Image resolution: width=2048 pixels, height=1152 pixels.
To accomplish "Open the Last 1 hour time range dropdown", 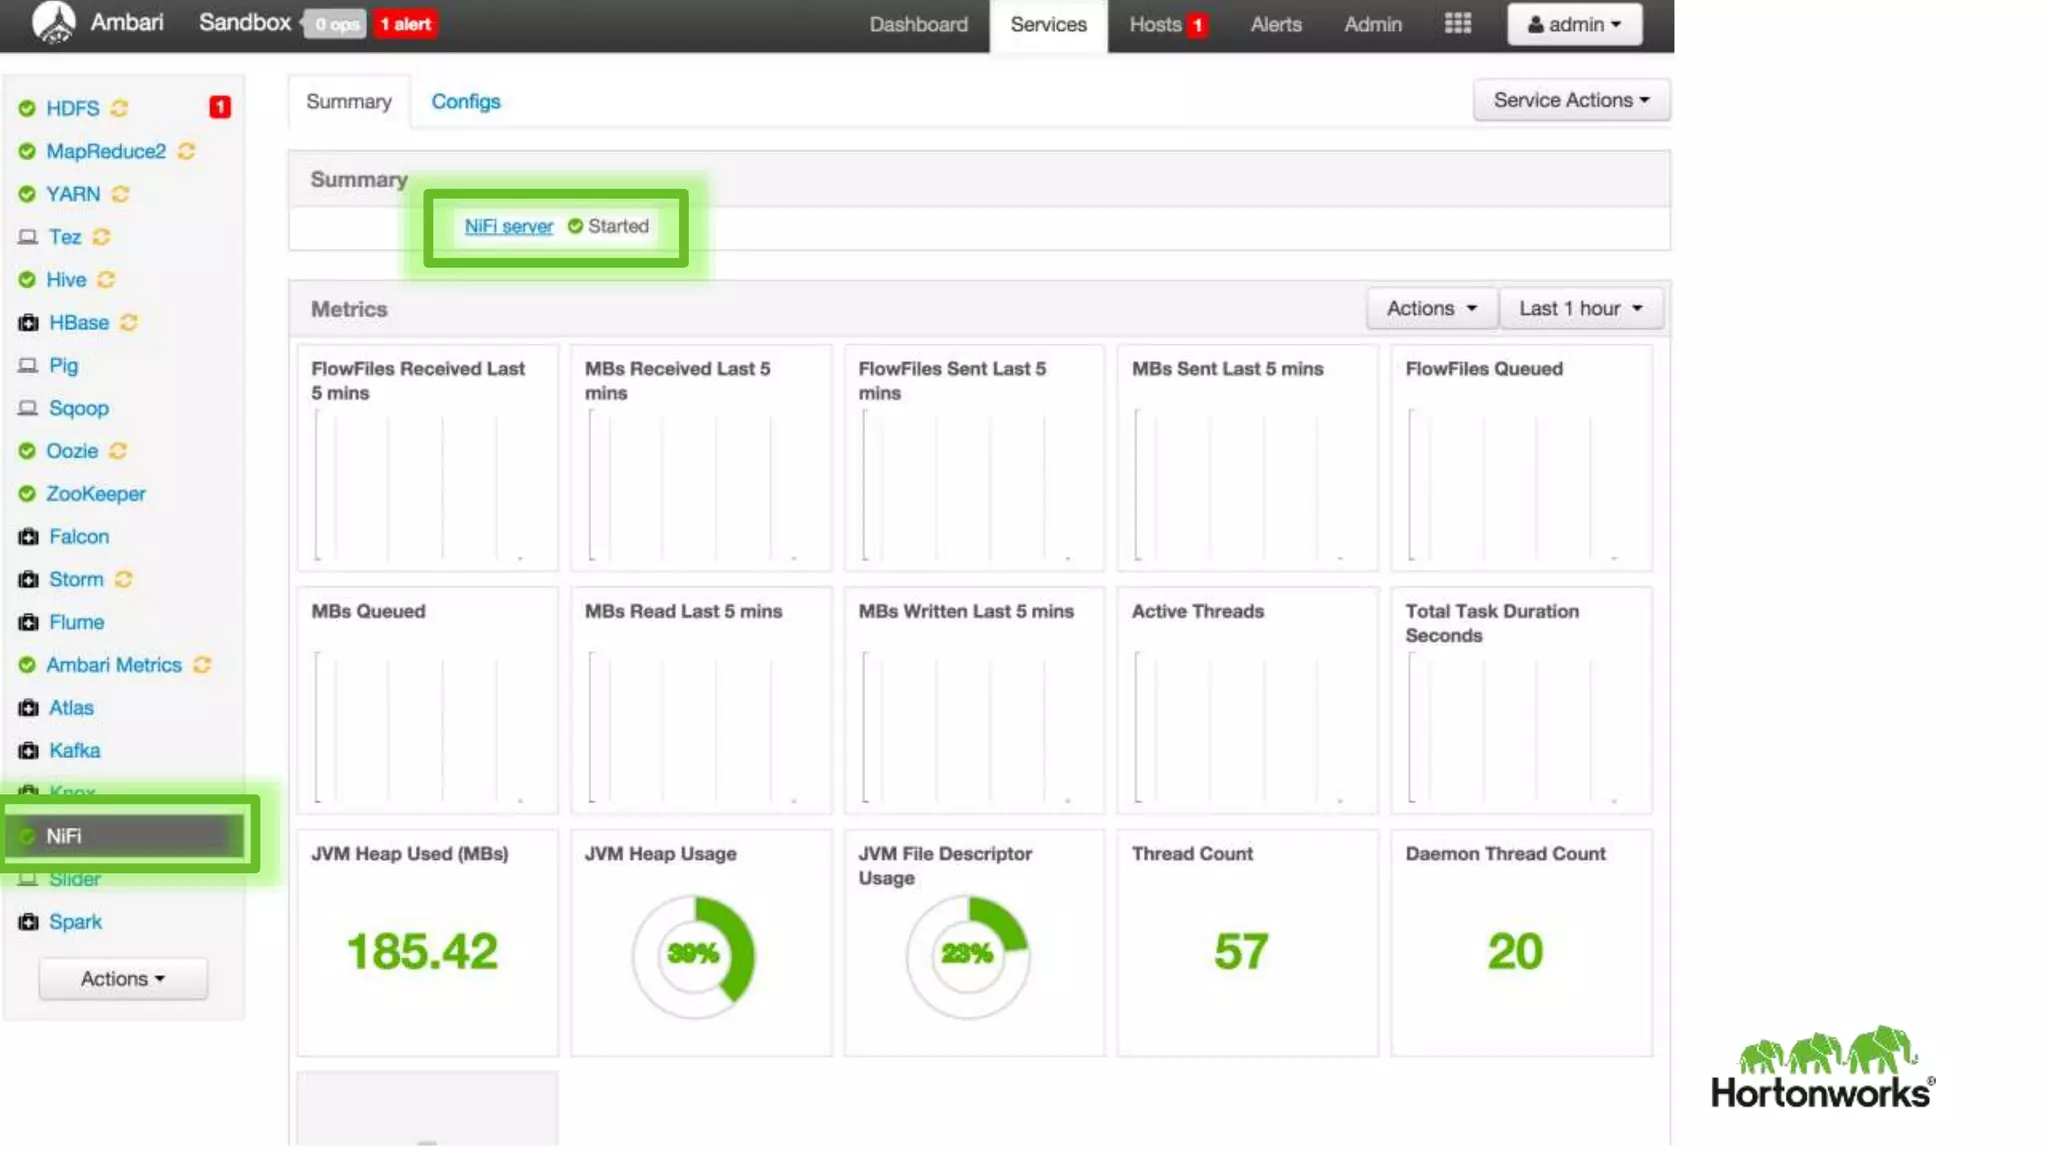I will (x=1580, y=308).
